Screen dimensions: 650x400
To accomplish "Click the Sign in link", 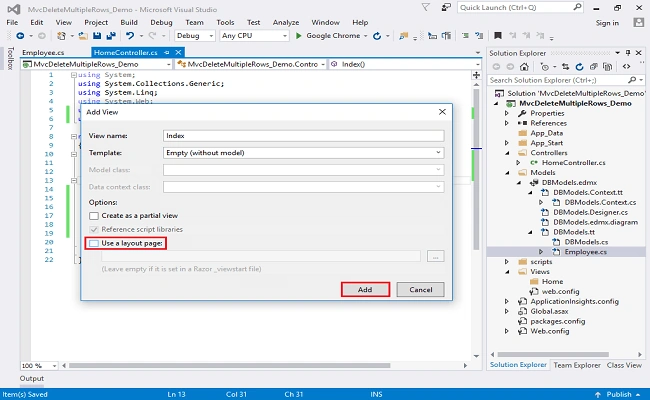I will point(607,23).
